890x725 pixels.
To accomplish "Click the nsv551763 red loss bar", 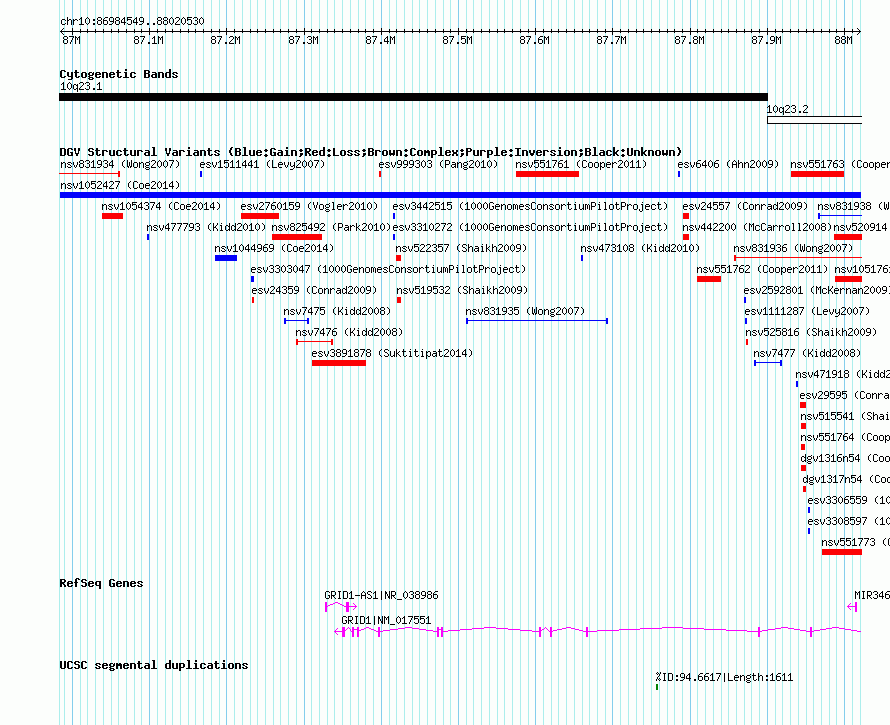I will [x=817, y=174].
